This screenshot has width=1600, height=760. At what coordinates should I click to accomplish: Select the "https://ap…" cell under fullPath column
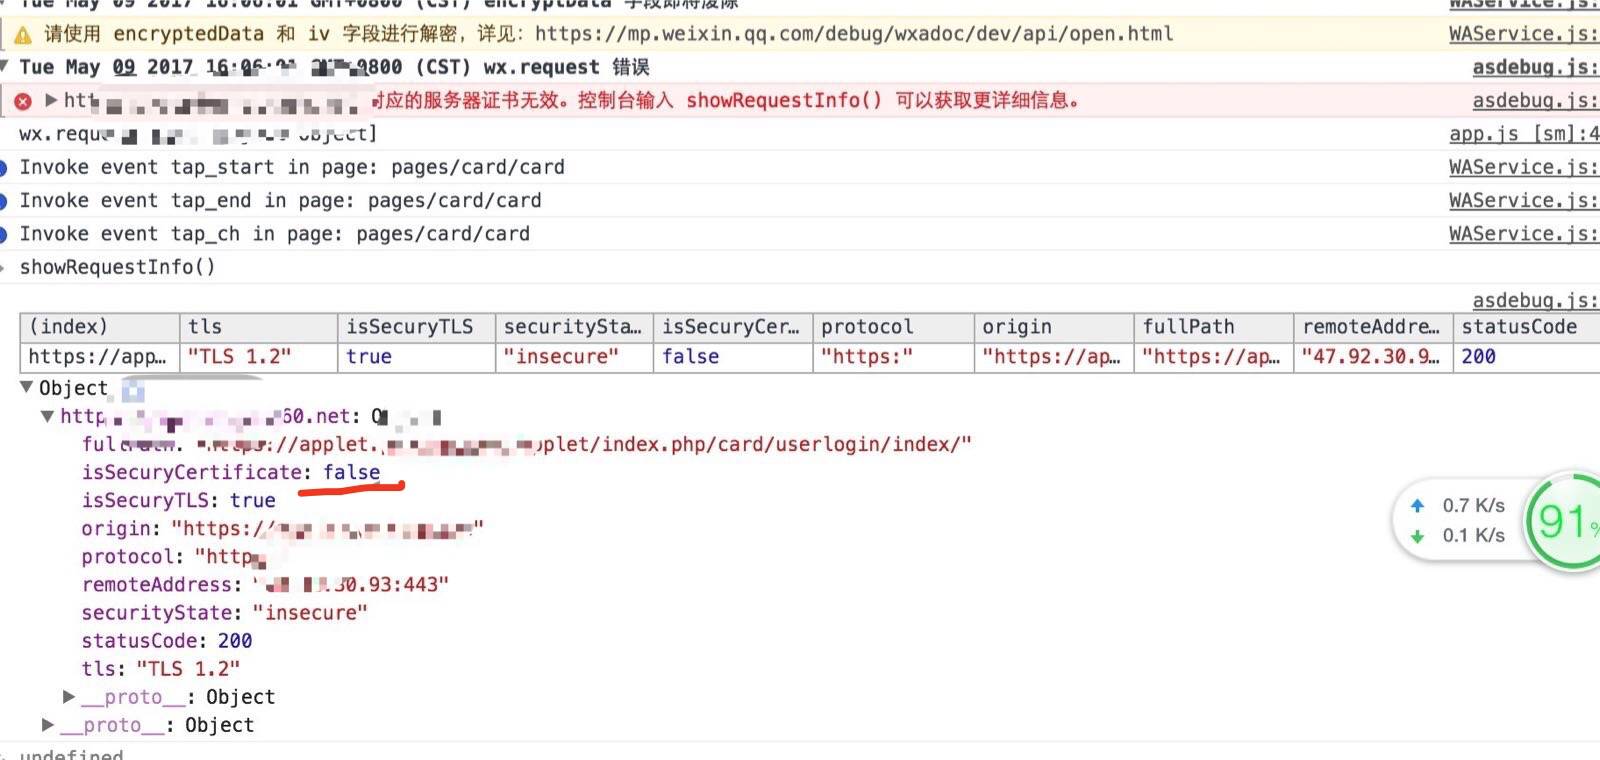1214,357
